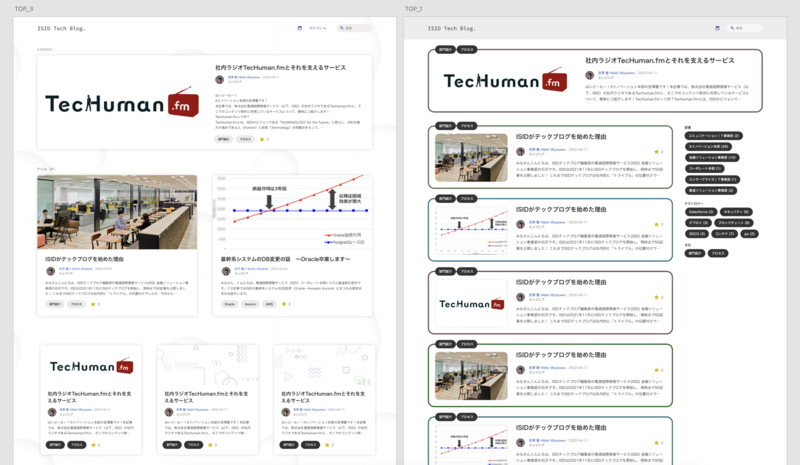
Task: Click small TecHuman.fm thumbnail in TOP_1 article list
Action: 471,303
